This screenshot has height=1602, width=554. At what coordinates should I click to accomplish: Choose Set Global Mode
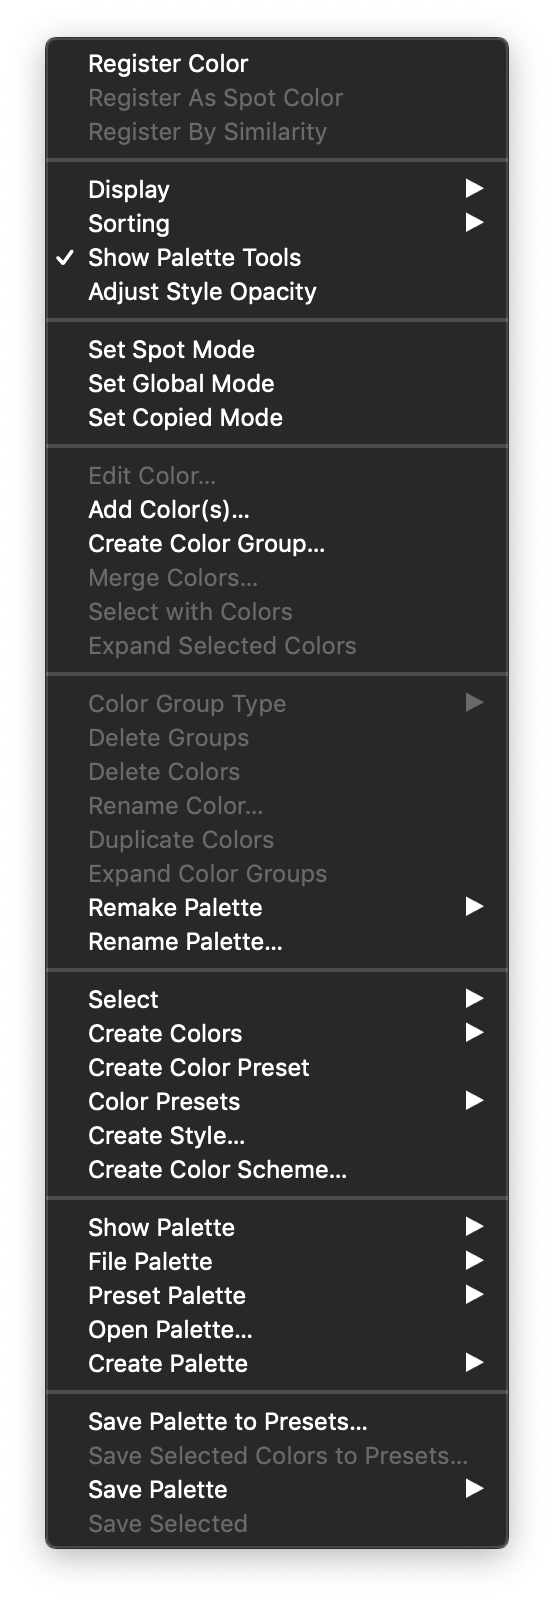click(x=276, y=384)
